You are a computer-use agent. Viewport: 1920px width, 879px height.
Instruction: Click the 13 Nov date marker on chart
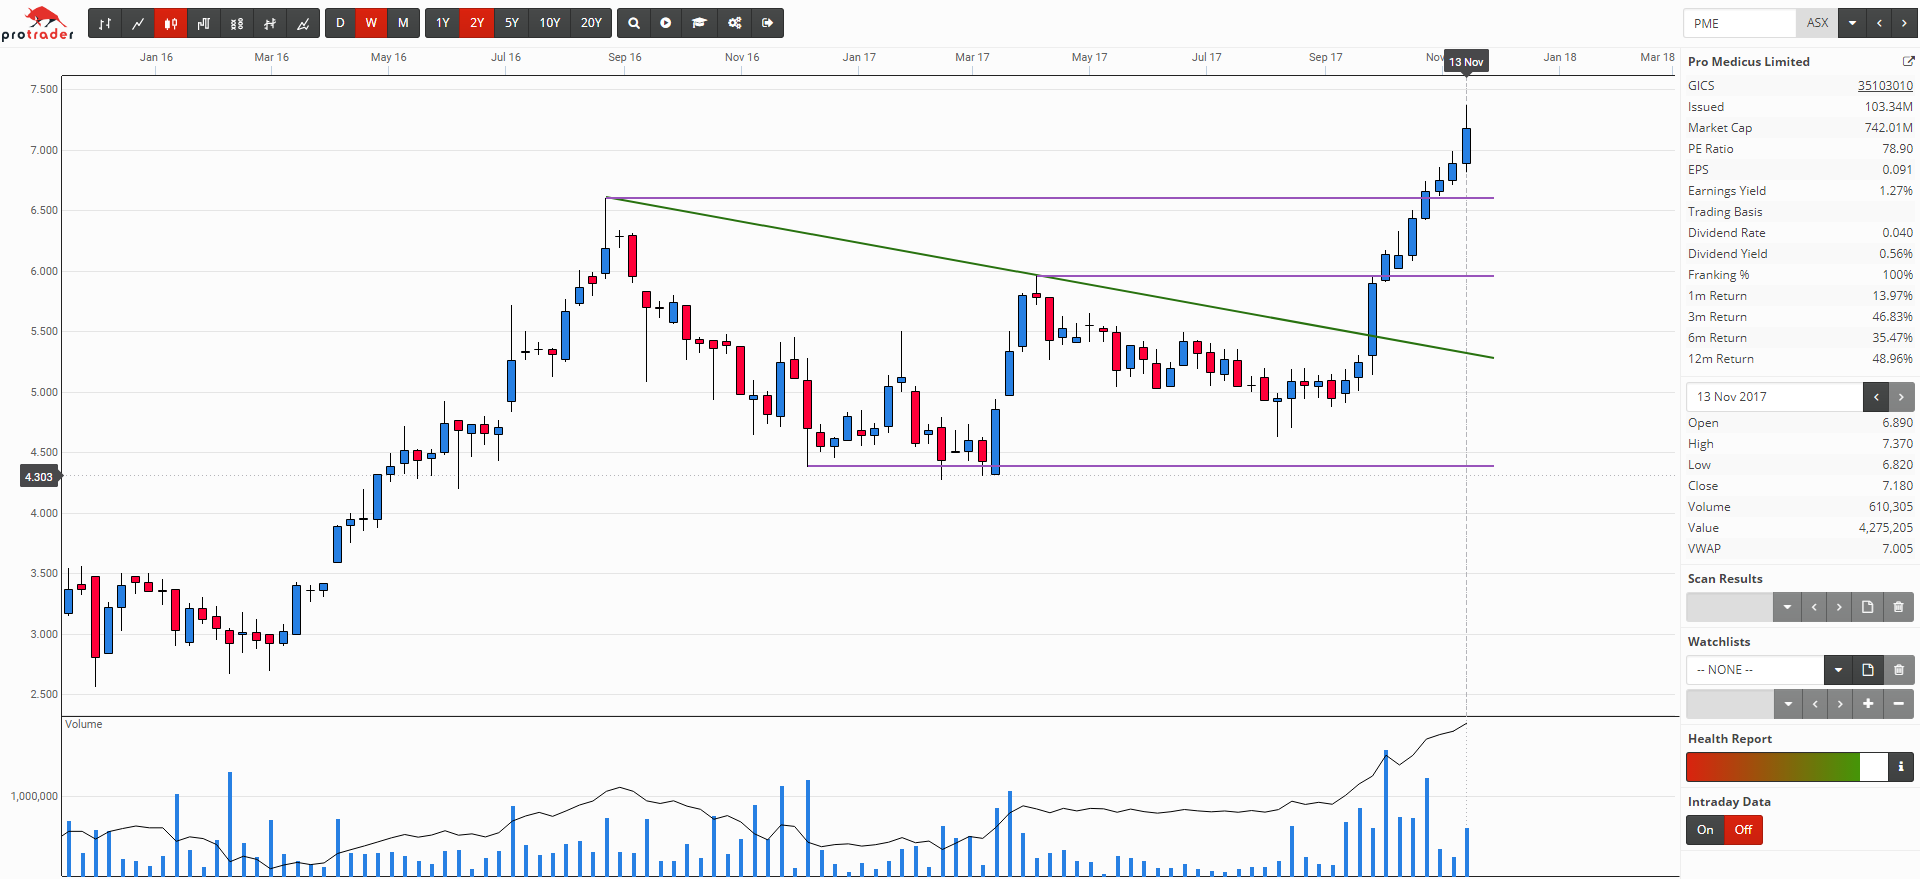click(x=1466, y=62)
